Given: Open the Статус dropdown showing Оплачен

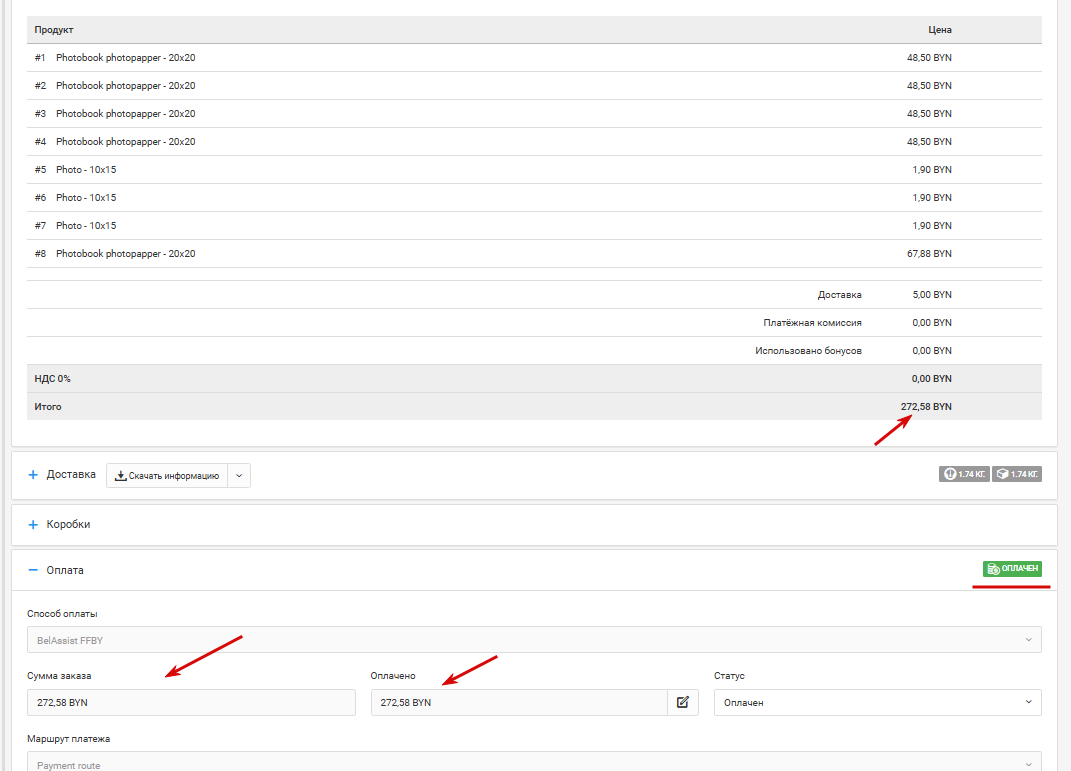Looking at the screenshot, I should click(878, 702).
